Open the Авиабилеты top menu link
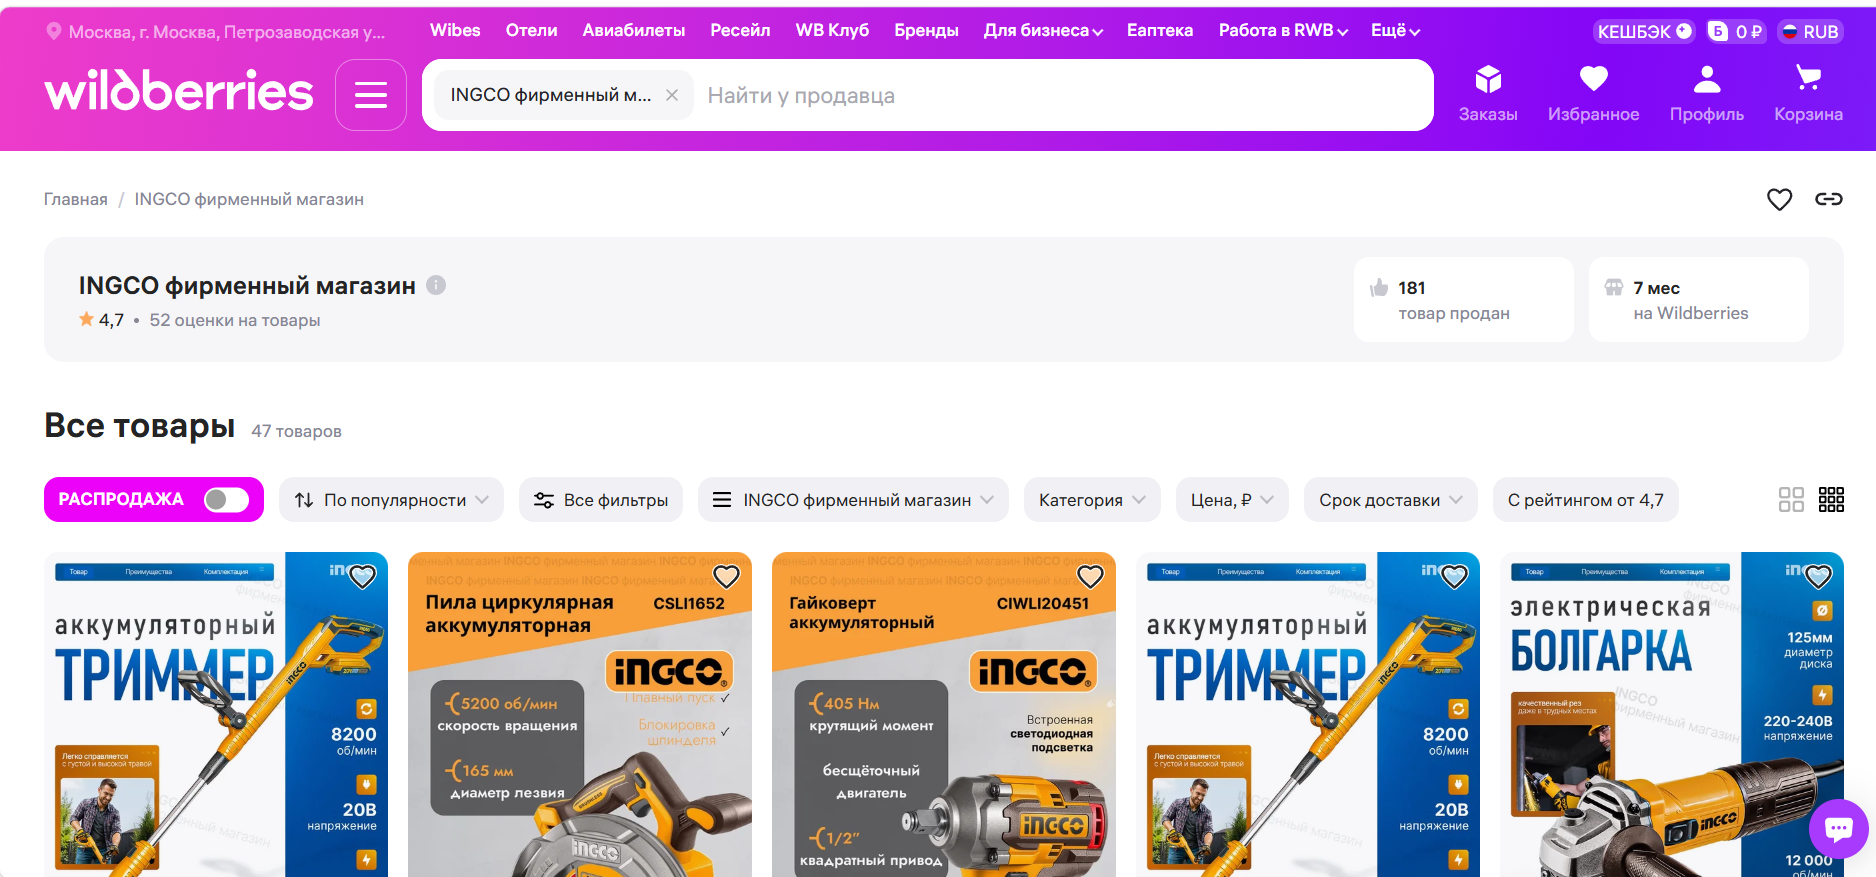This screenshot has height=877, width=1876. coord(634,30)
